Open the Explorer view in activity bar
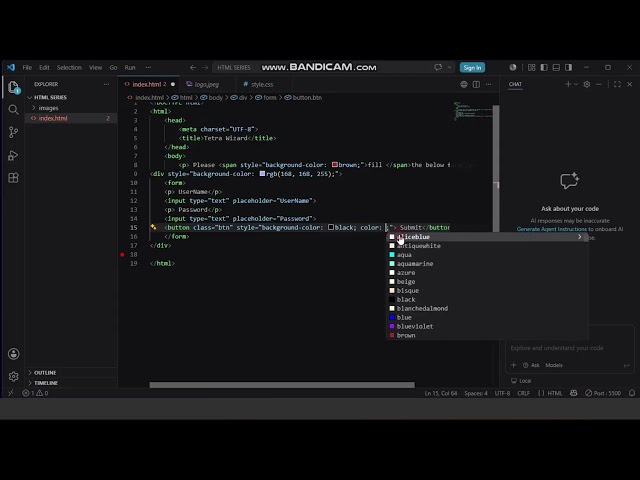640x480 pixels. (13, 87)
